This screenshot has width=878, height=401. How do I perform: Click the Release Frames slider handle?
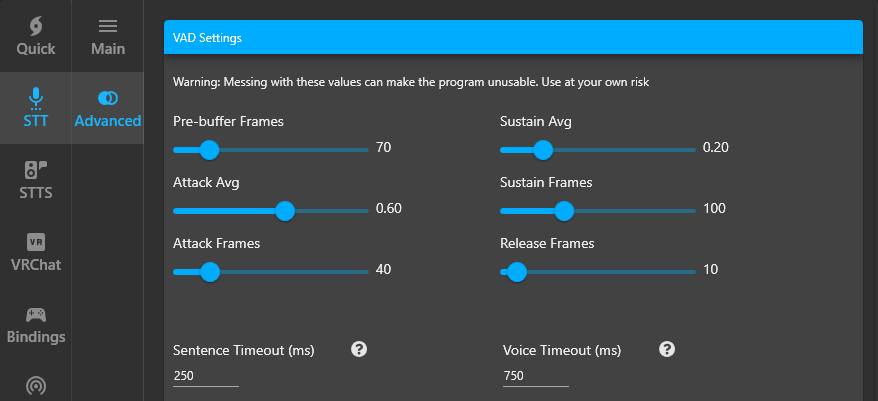tap(517, 272)
